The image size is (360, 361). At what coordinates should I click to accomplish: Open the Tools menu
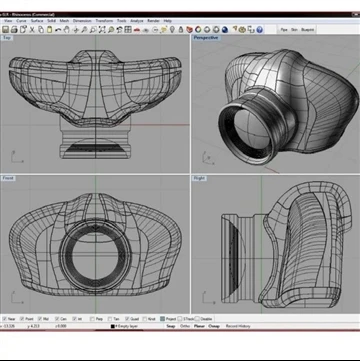point(121,21)
